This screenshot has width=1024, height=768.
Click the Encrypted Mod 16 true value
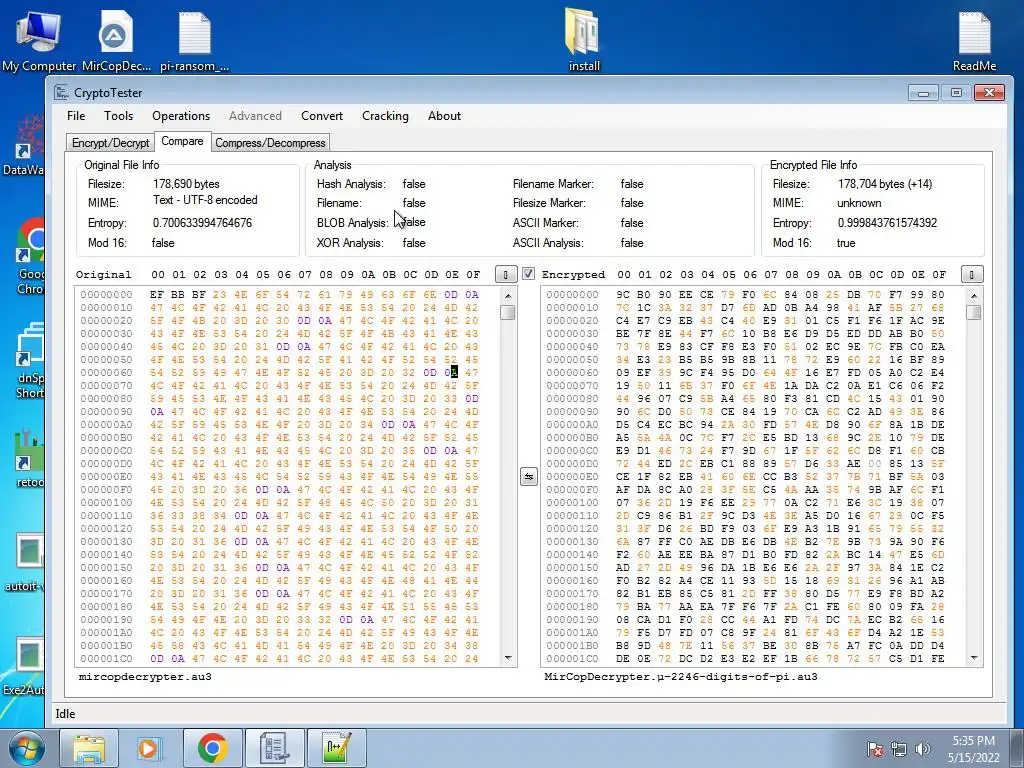[846, 242]
